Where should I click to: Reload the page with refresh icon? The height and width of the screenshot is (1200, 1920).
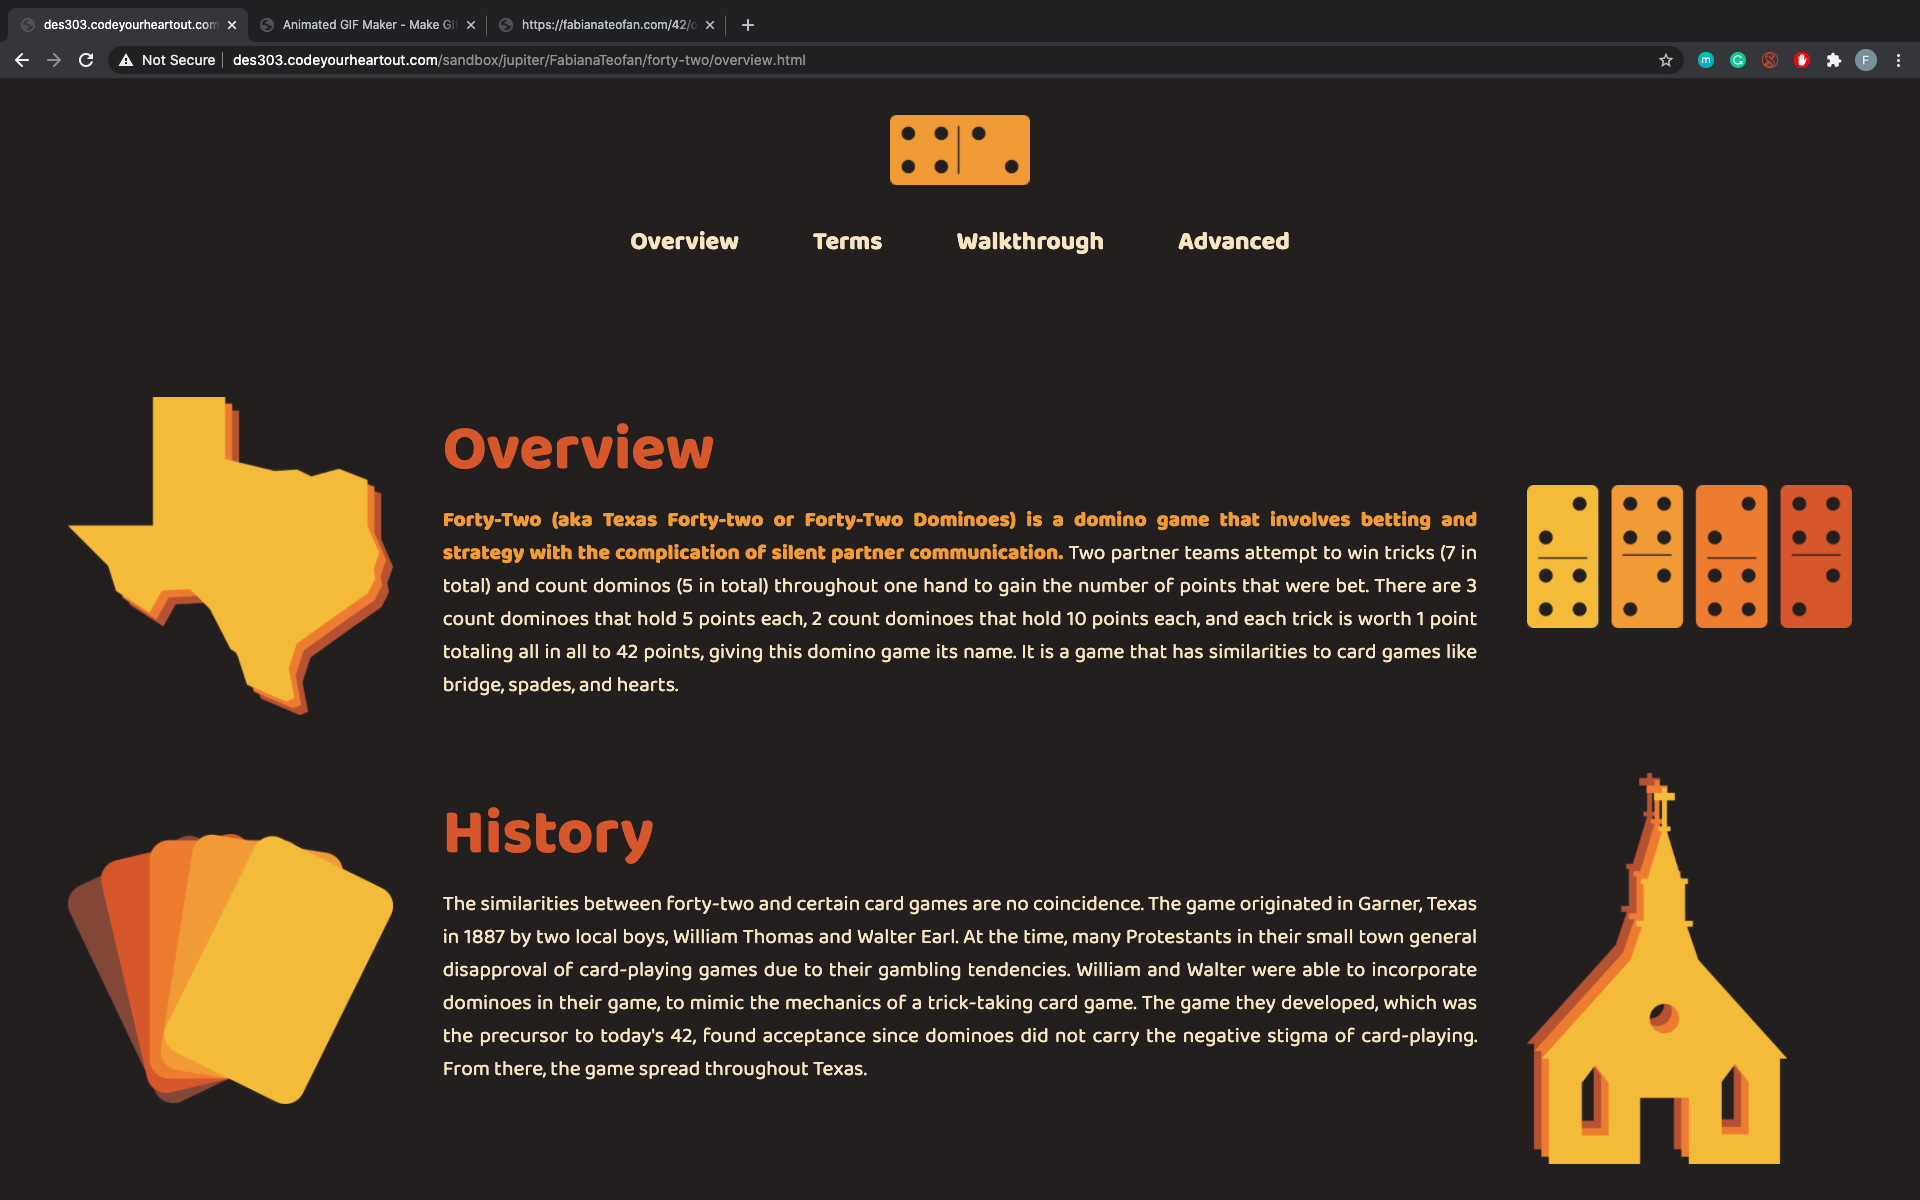coord(86,60)
